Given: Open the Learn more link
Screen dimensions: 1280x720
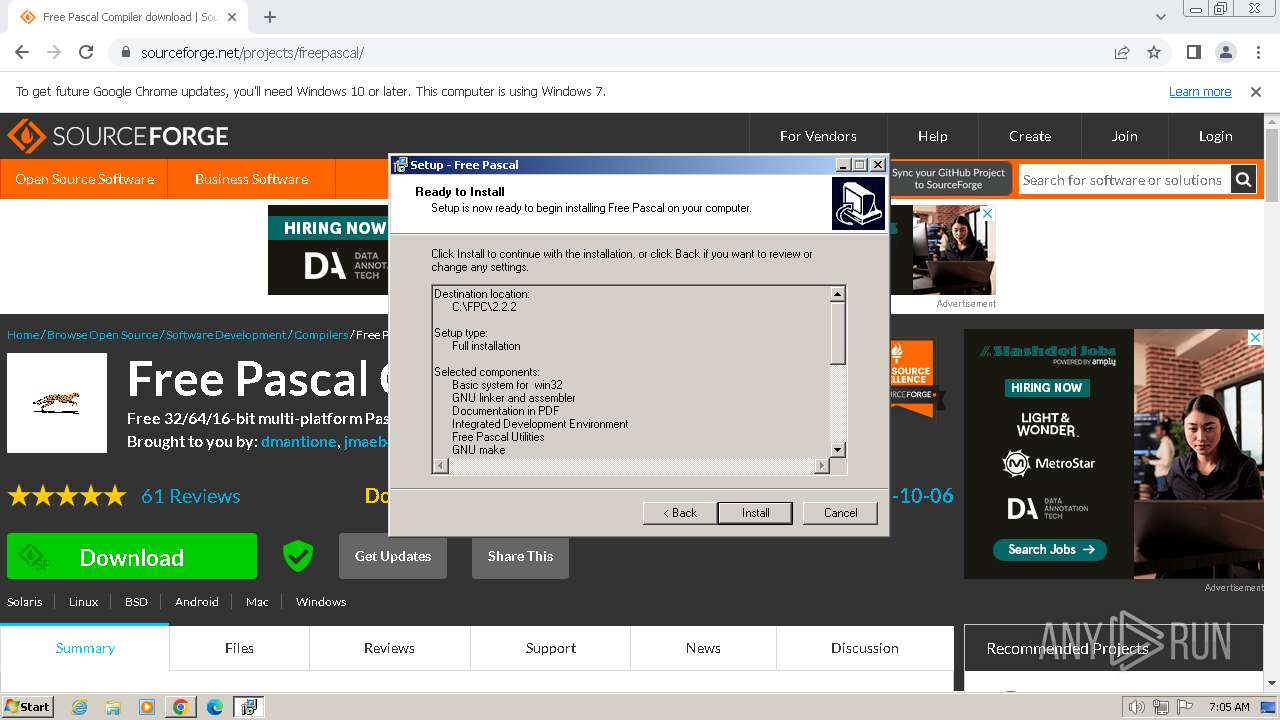Looking at the screenshot, I should click(1200, 91).
